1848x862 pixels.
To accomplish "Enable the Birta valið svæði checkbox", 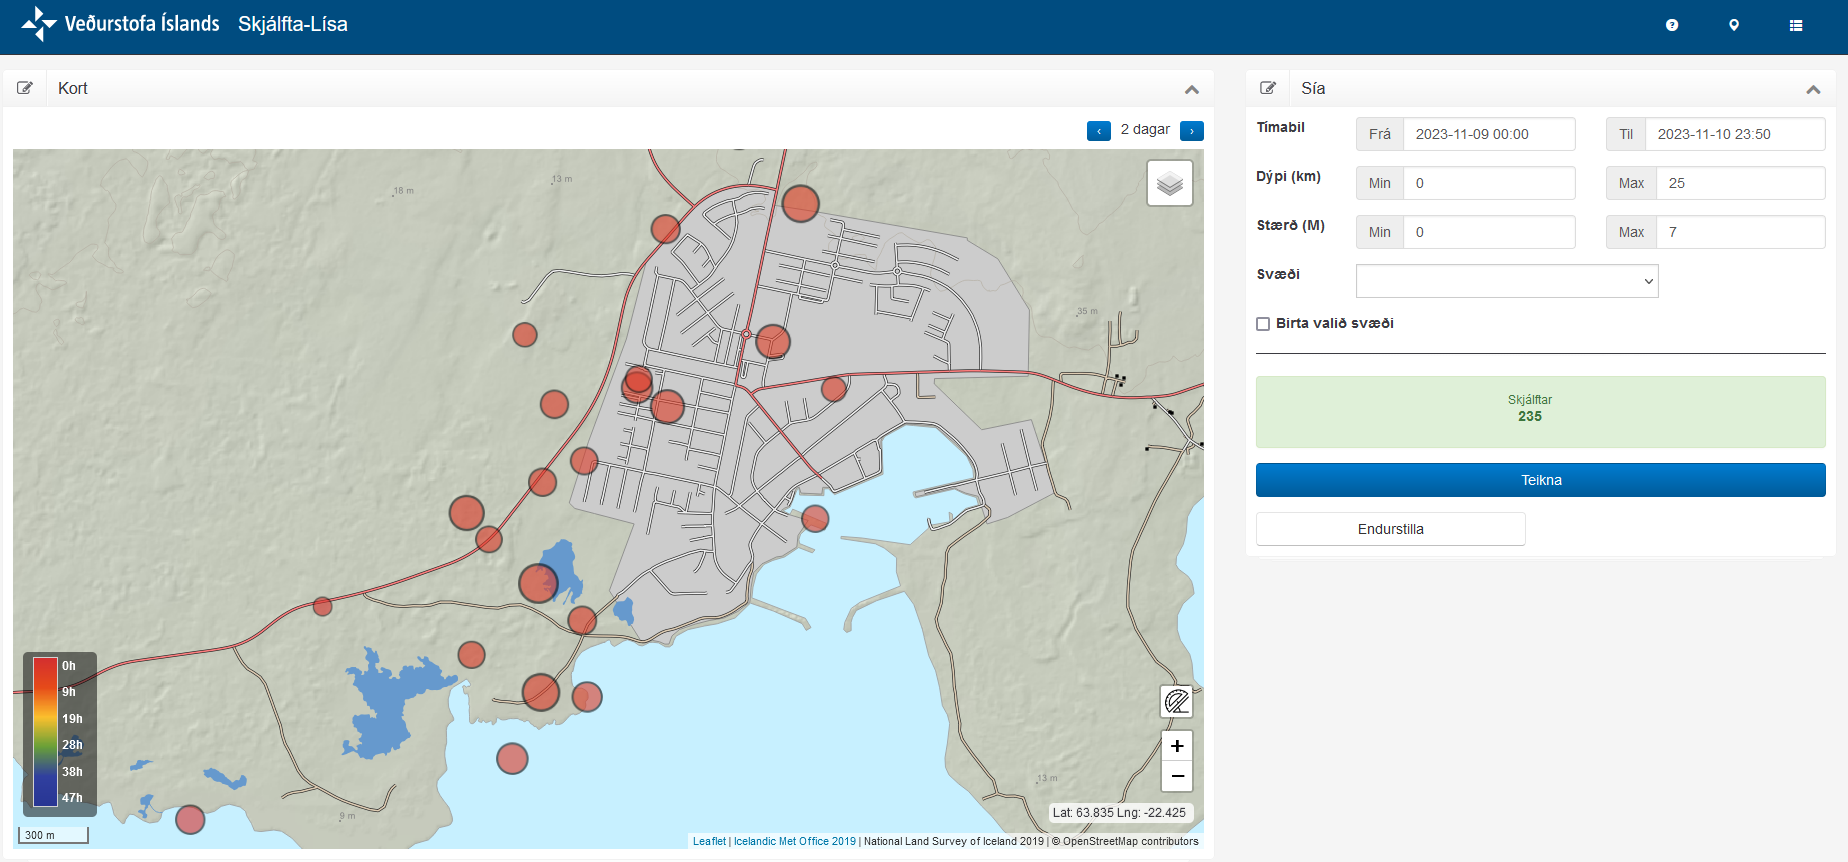I will (1263, 324).
